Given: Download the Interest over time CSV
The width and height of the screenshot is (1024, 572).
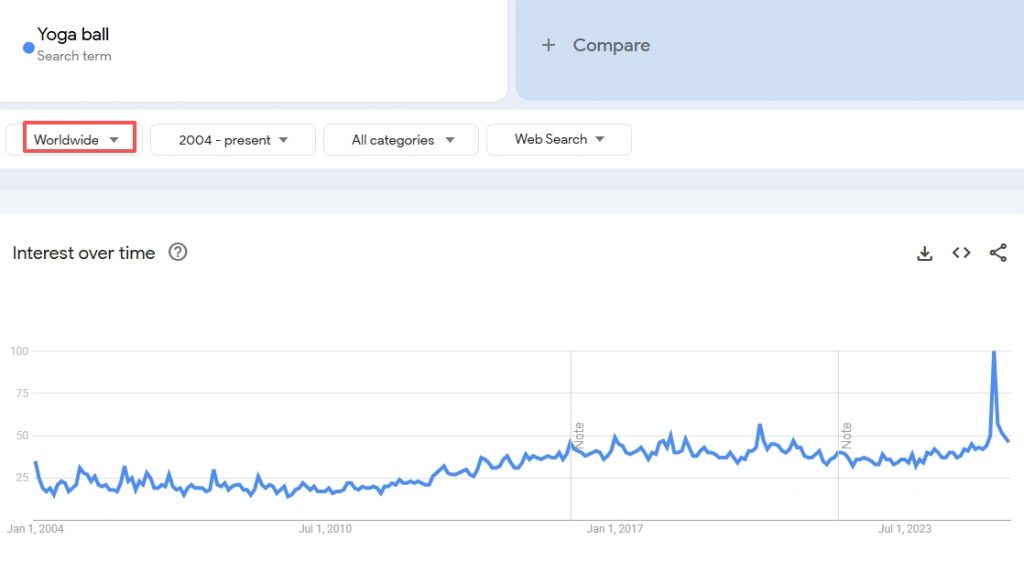Looking at the screenshot, I should point(924,253).
